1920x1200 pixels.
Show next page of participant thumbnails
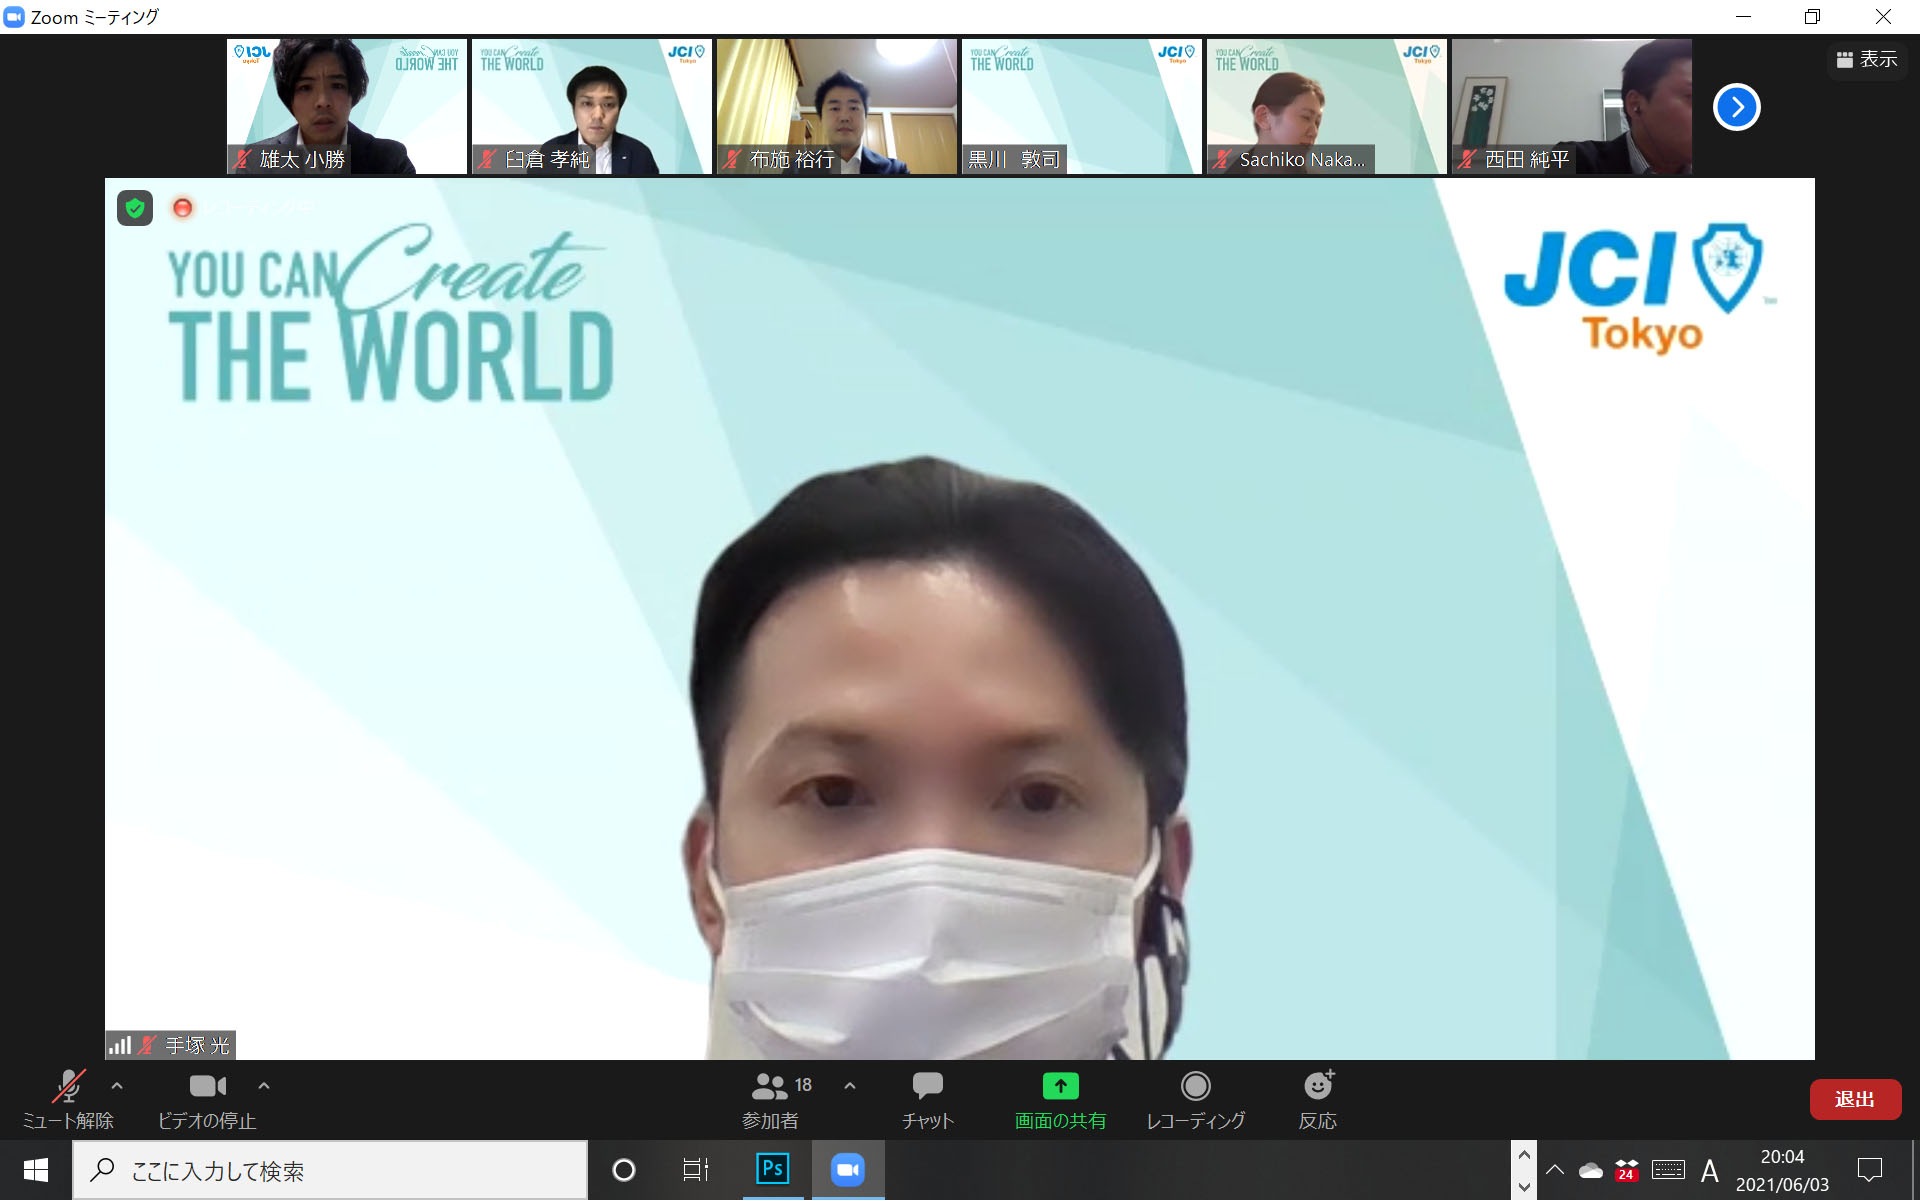(x=1736, y=107)
